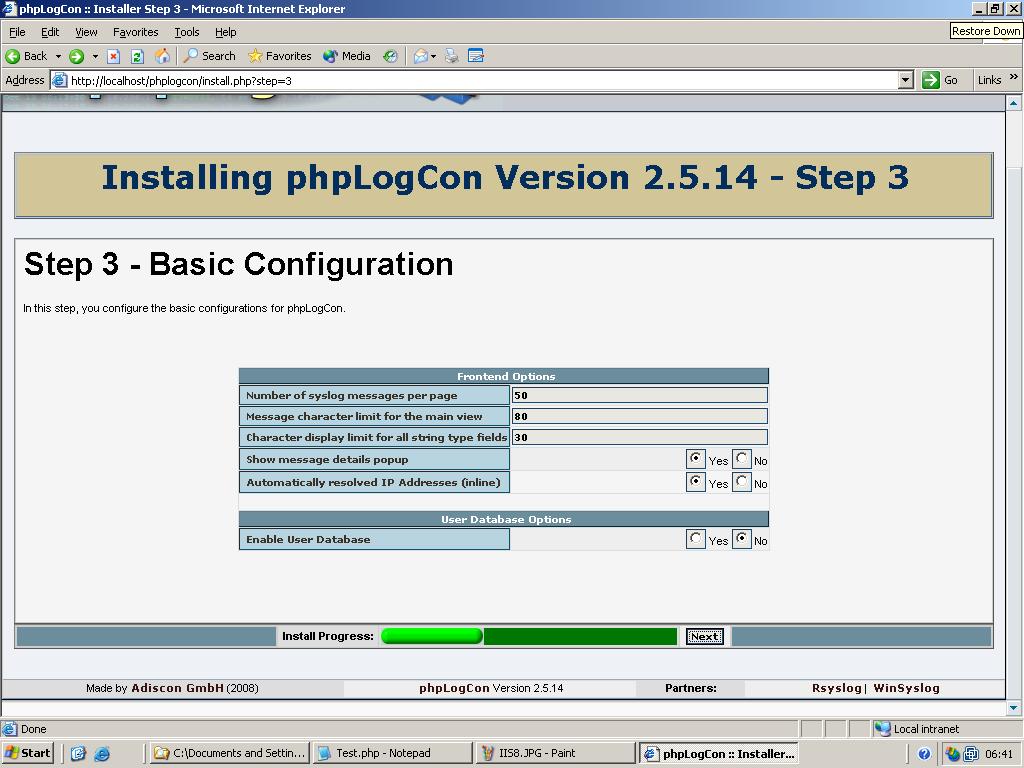This screenshot has width=1024, height=768.
Task: Select Yes for Enable User Database
Action: click(x=696, y=539)
